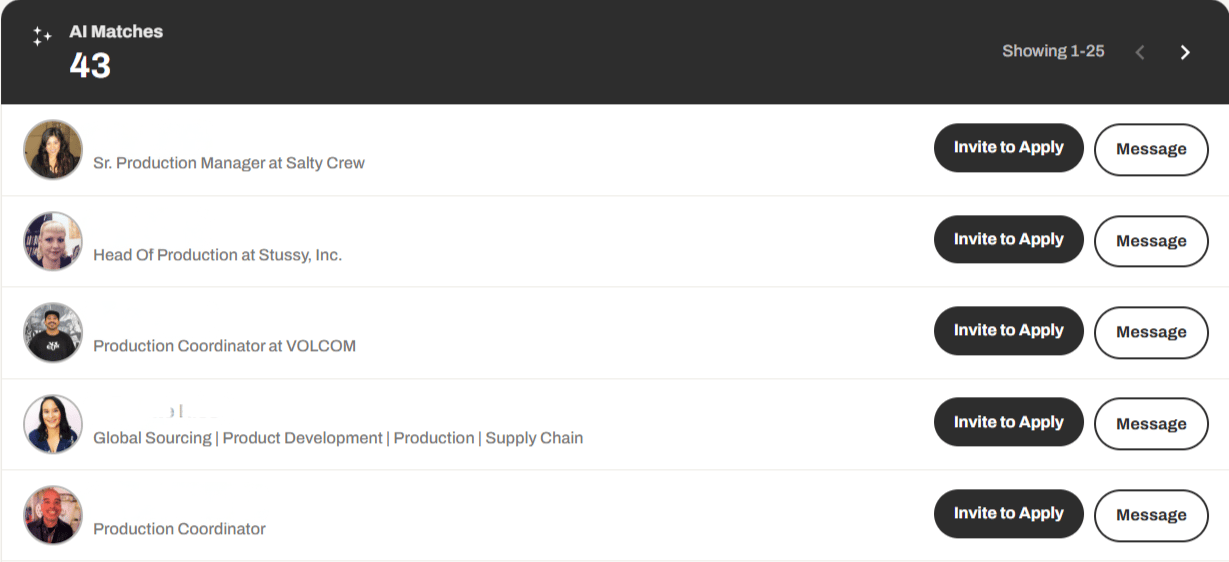Go to previous page of matches
The width and height of the screenshot is (1229, 562).
[x=1140, y=52]
